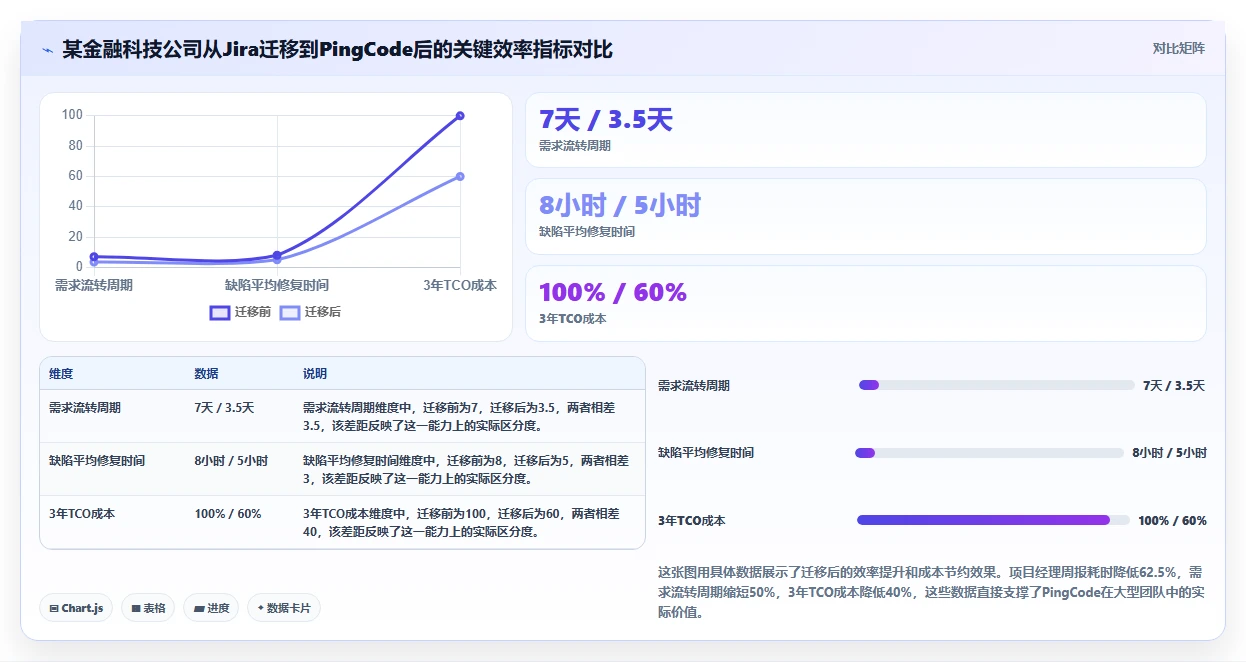The width and height of the screenshot is (1246, 662).
Task: Click the 缺陷平均修复时间 x-axis label
Action: point(277,285)
